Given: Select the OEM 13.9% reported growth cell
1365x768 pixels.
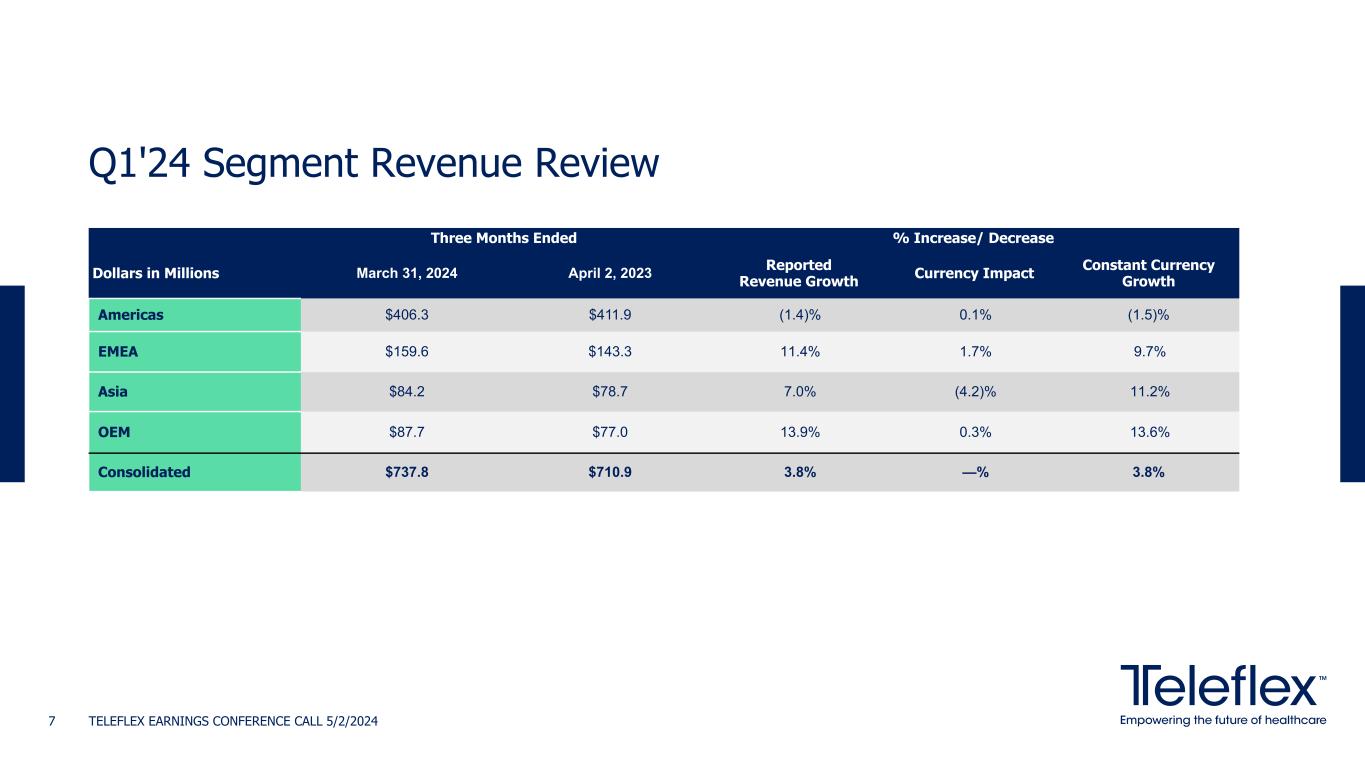Looking at the screenshot, I should click(x=798, y=431).
